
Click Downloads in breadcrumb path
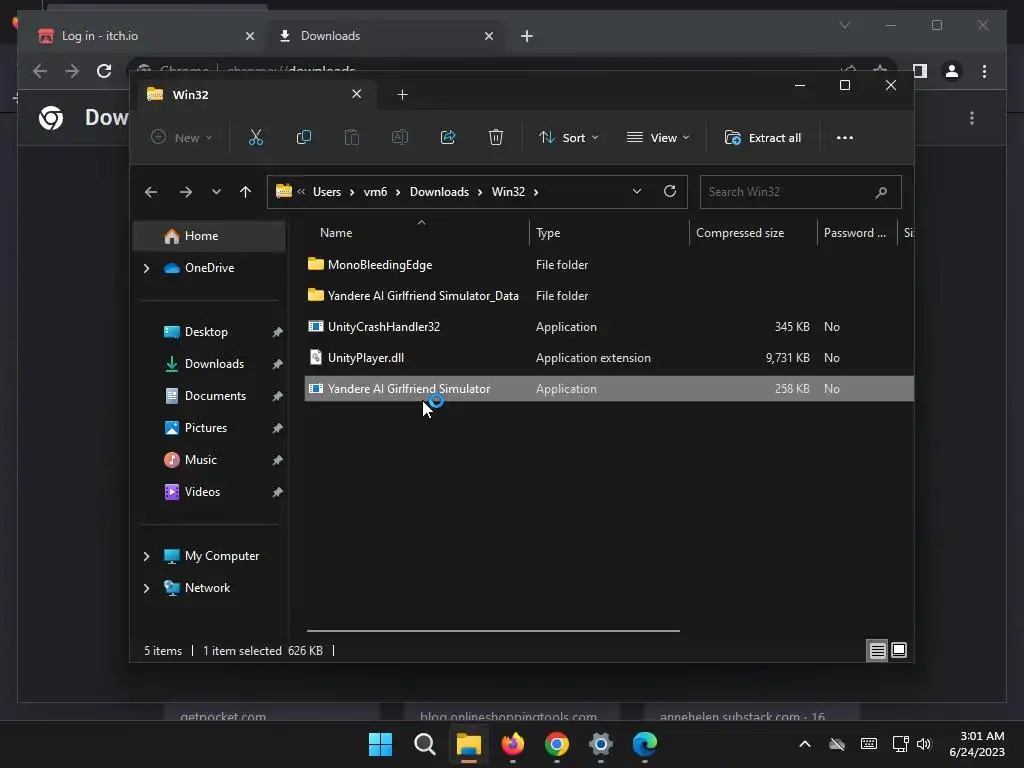[x=439, y=192]
